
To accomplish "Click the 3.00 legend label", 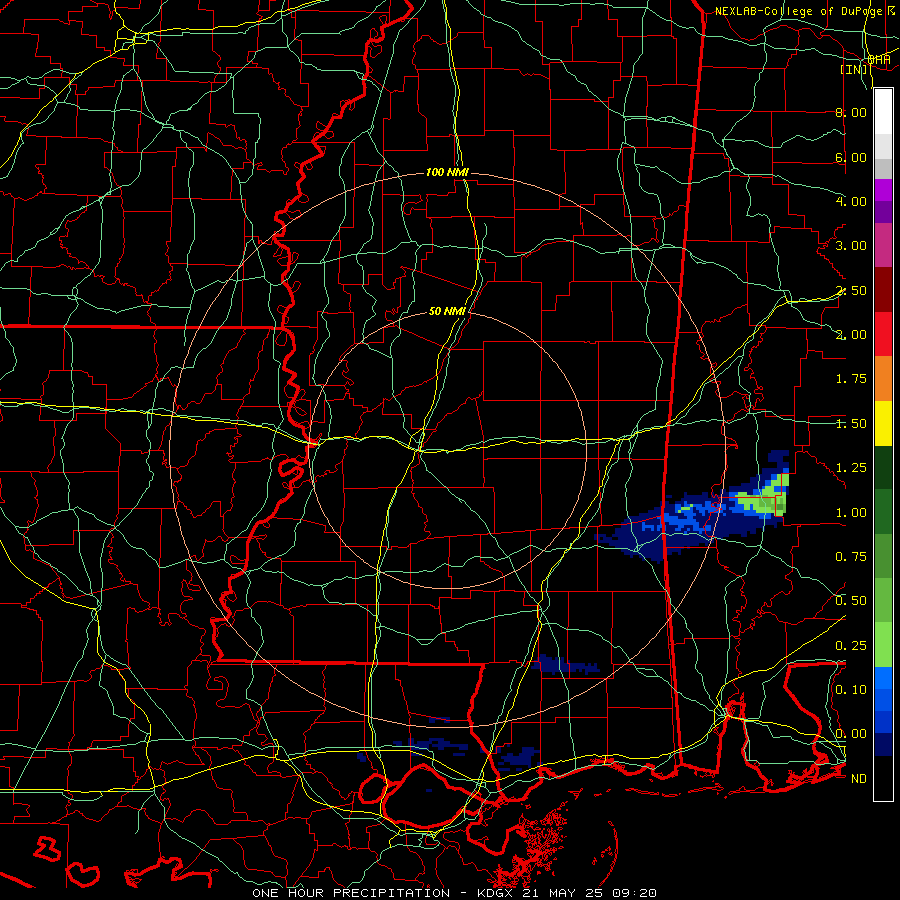I will (x=851, y=246).
